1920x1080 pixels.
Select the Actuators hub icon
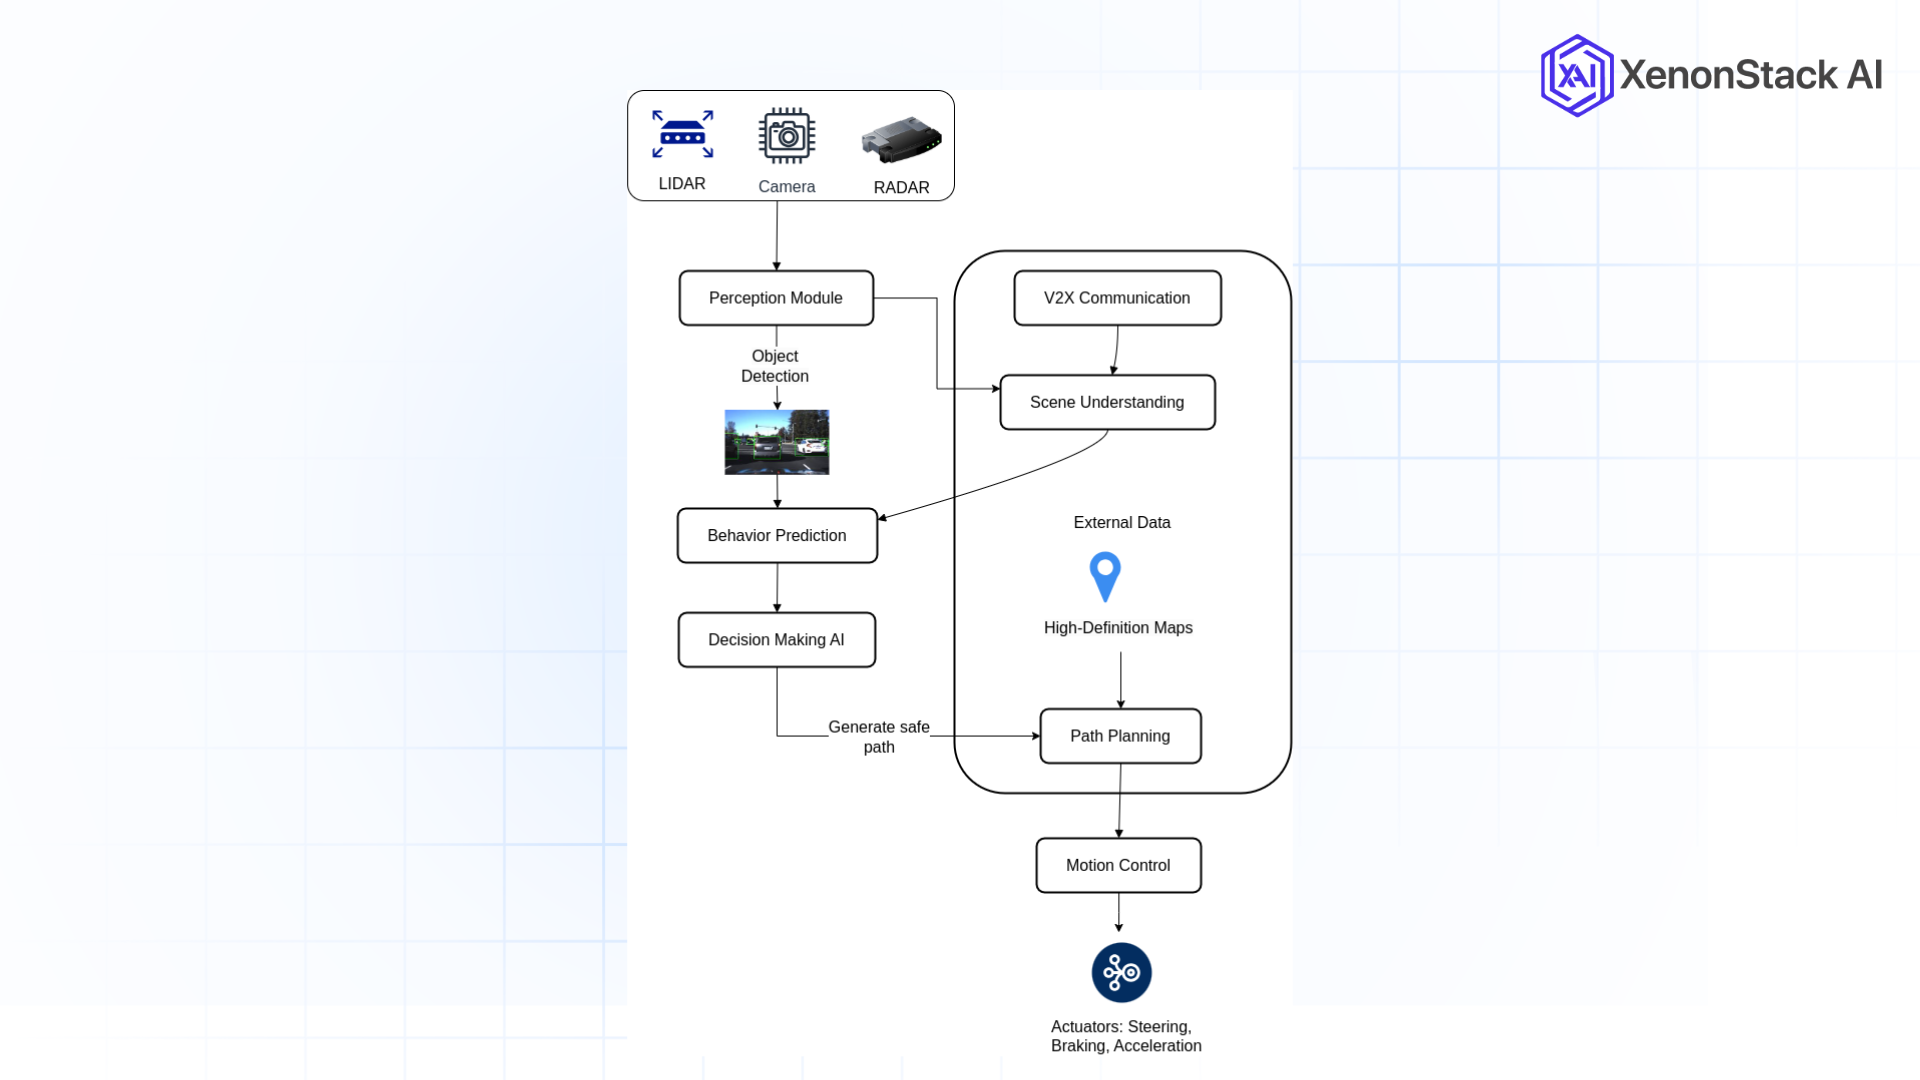point(1120,971)
